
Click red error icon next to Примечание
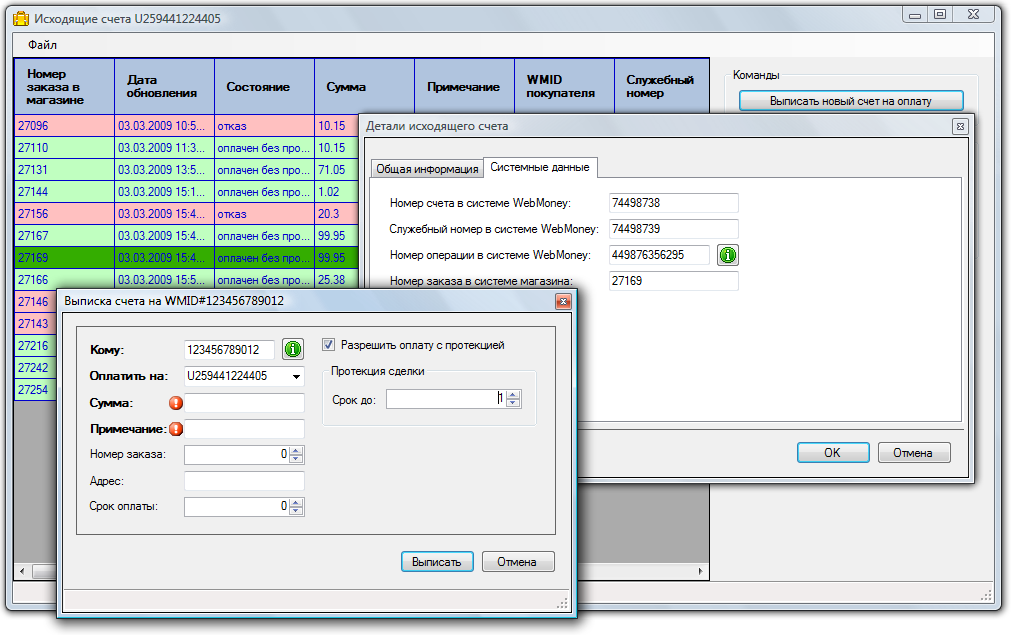[x=176, y=429]
